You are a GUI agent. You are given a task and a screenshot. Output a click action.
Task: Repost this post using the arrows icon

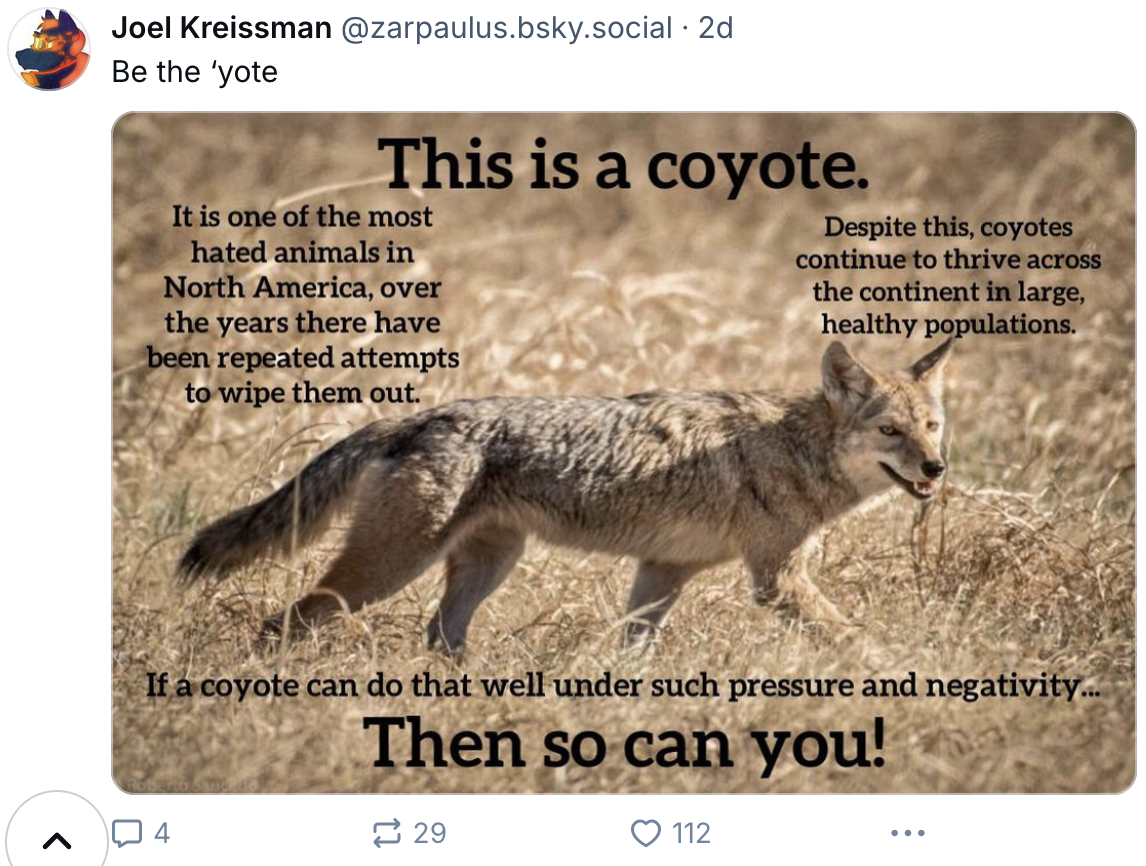point(386,832)
